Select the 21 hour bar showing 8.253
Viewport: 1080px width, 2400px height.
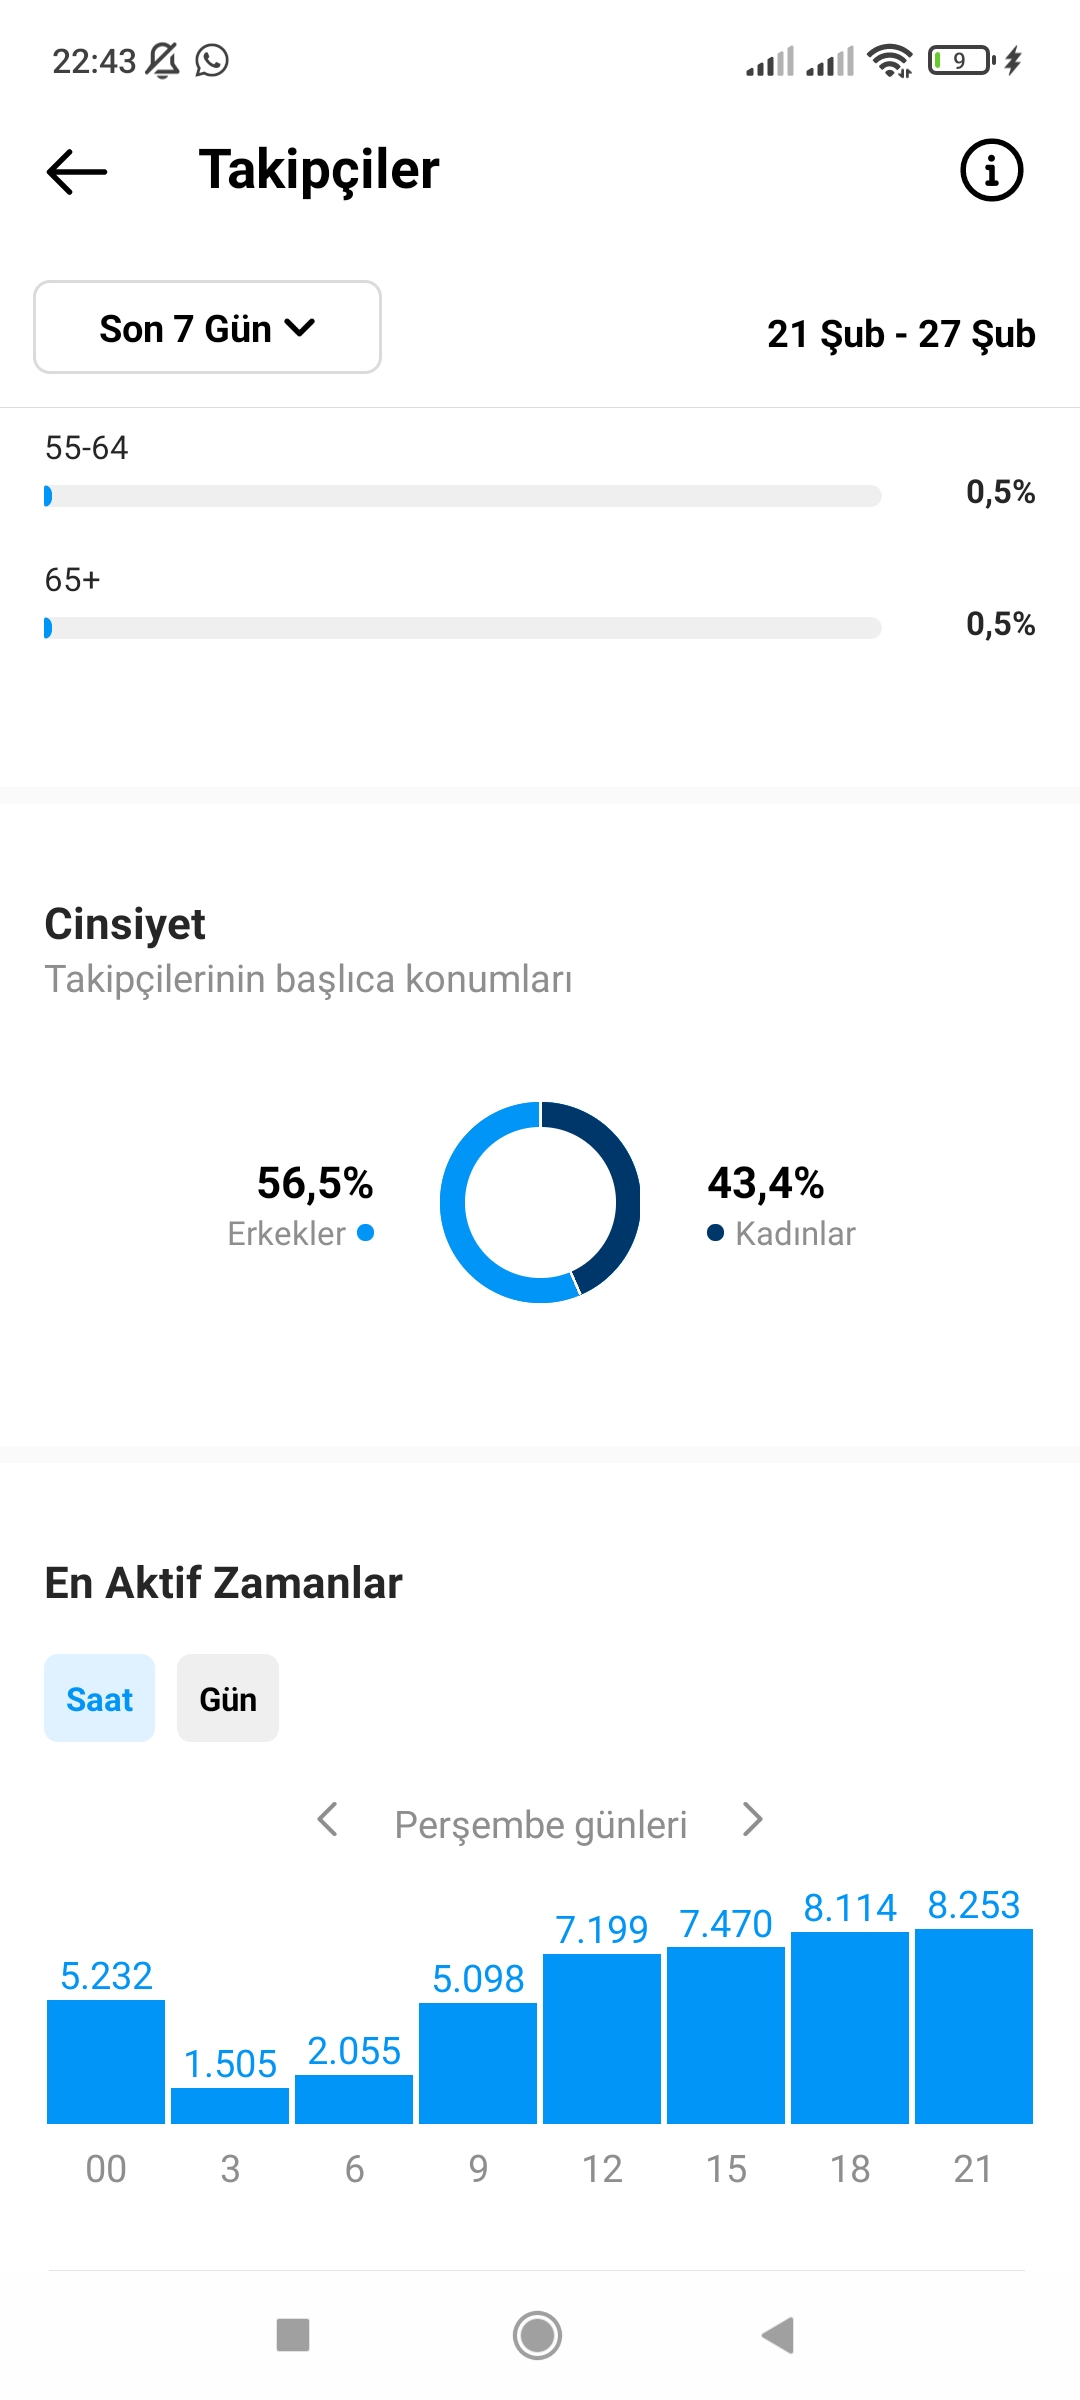pyautogui.click(x=974, y=2026)
